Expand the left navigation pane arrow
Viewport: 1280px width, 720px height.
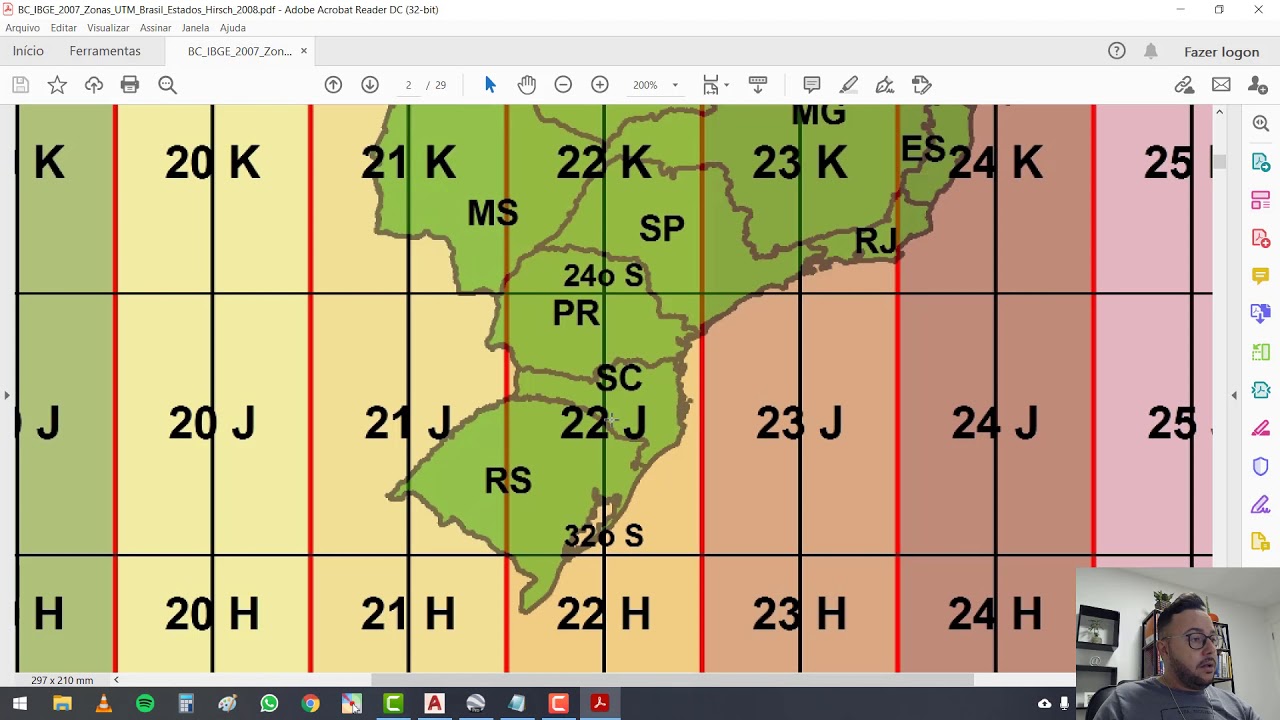[x=7, y=396]
